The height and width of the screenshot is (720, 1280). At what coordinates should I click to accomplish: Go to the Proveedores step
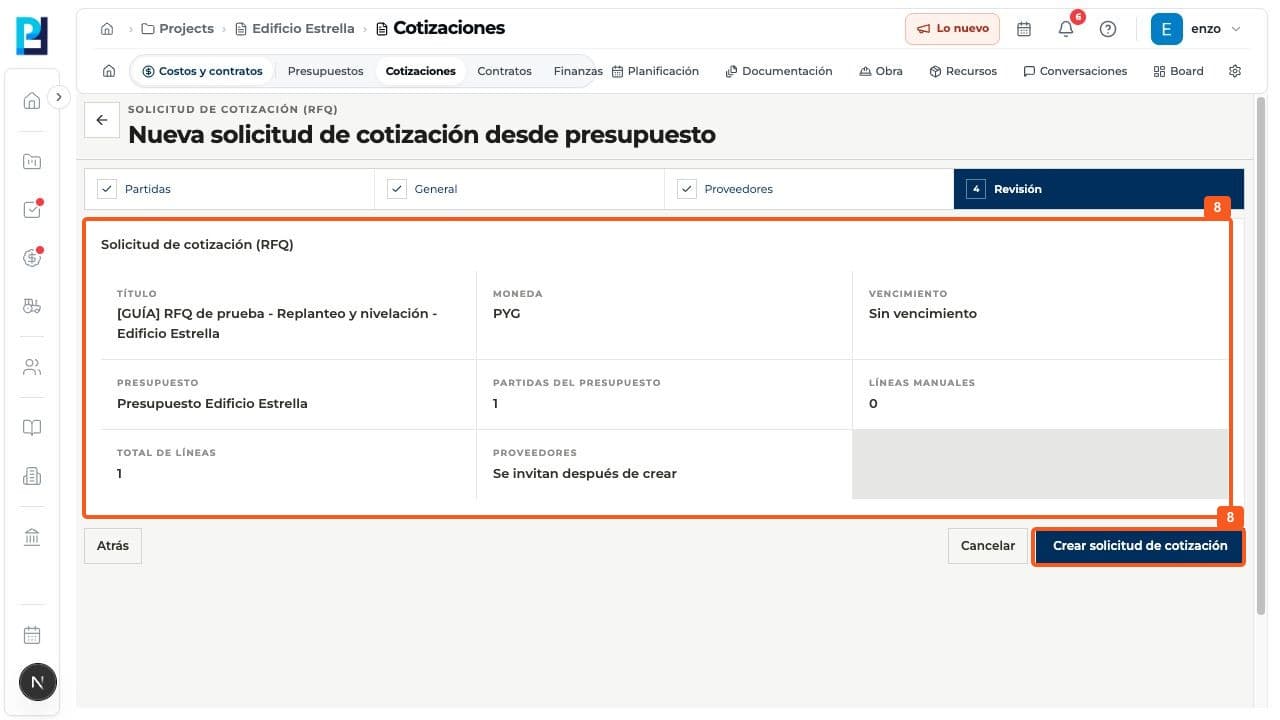point(809,189)
